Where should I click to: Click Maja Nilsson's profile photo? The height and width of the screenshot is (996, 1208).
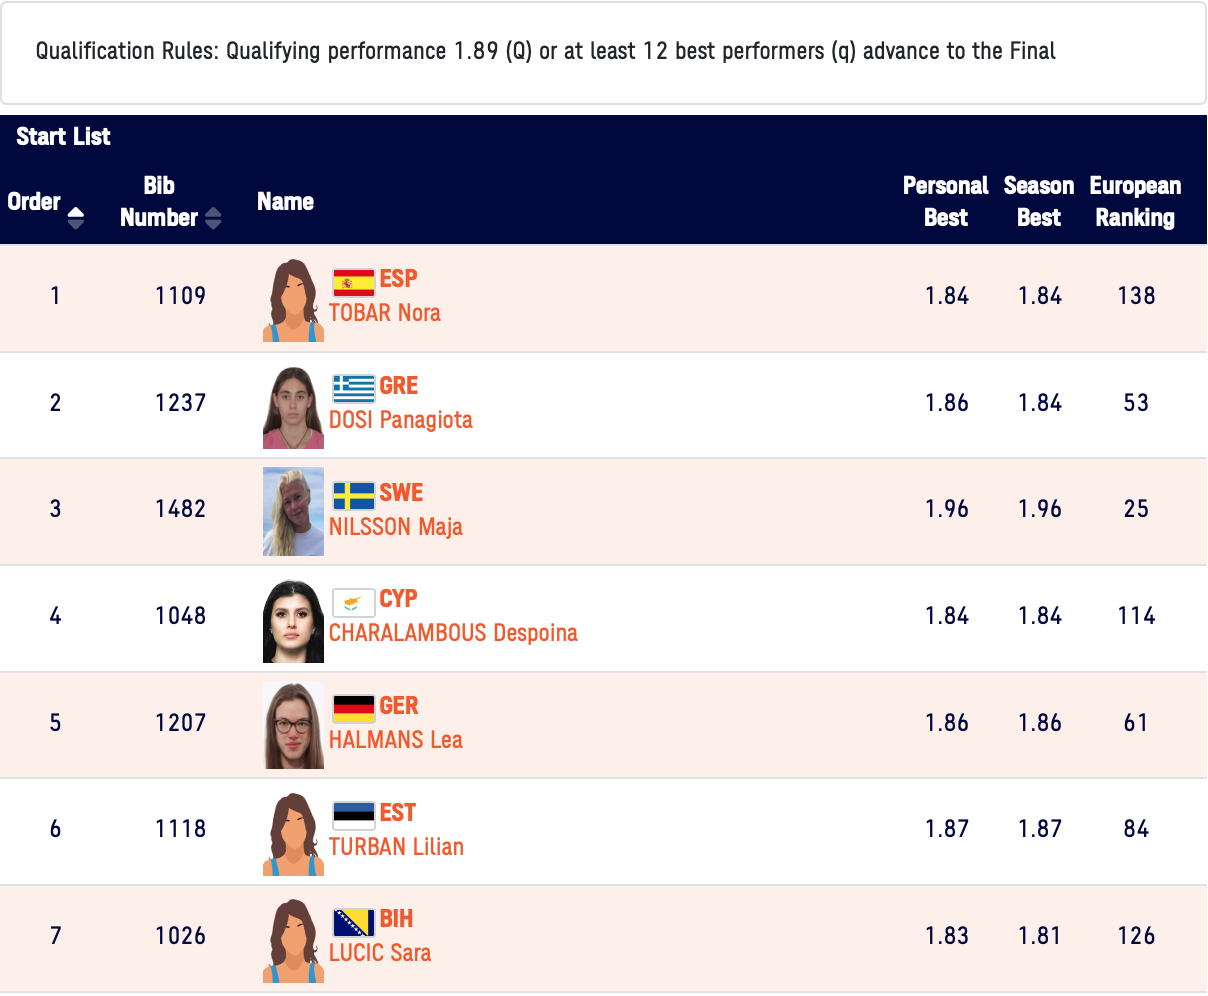point(293,511)
